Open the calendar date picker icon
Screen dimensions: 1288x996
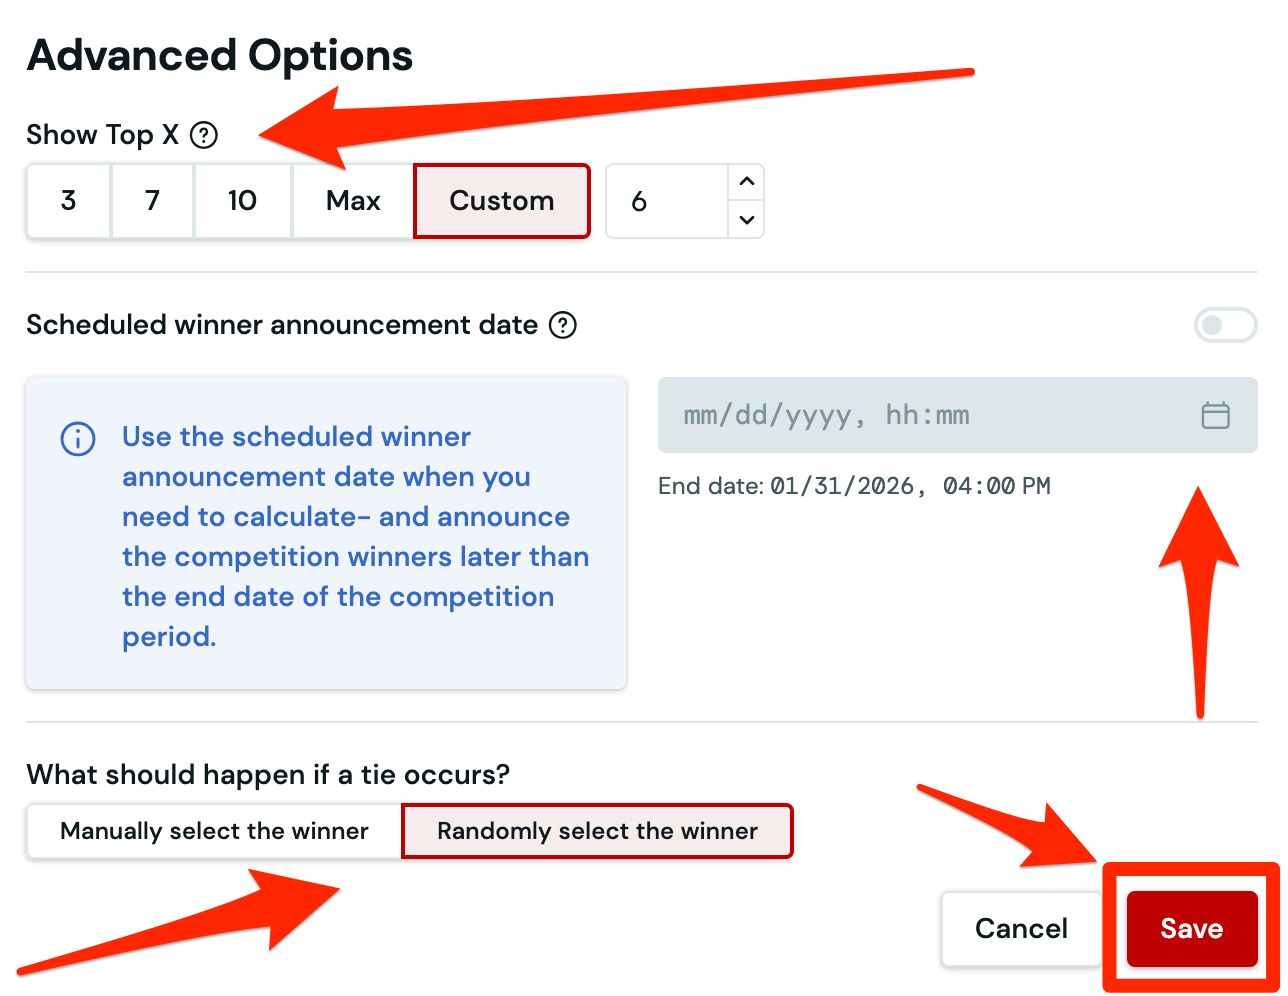click(x=1215, y=415)
